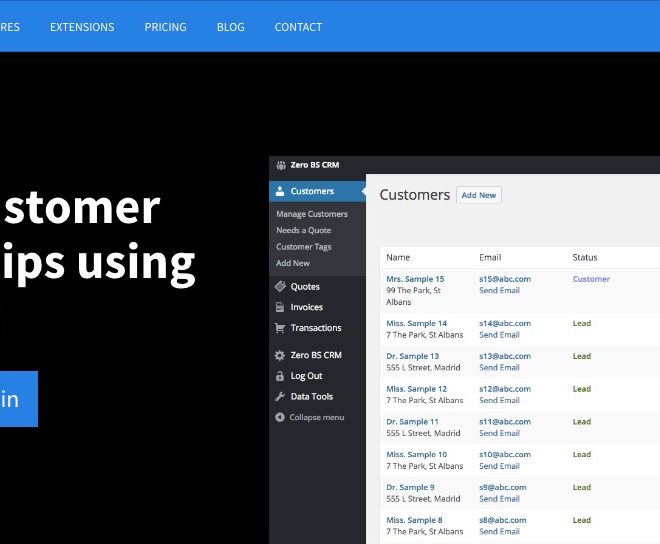The image size is (660, 544).
Task: Click the Add New button beside Customers heading
Action: pos(479,195)
